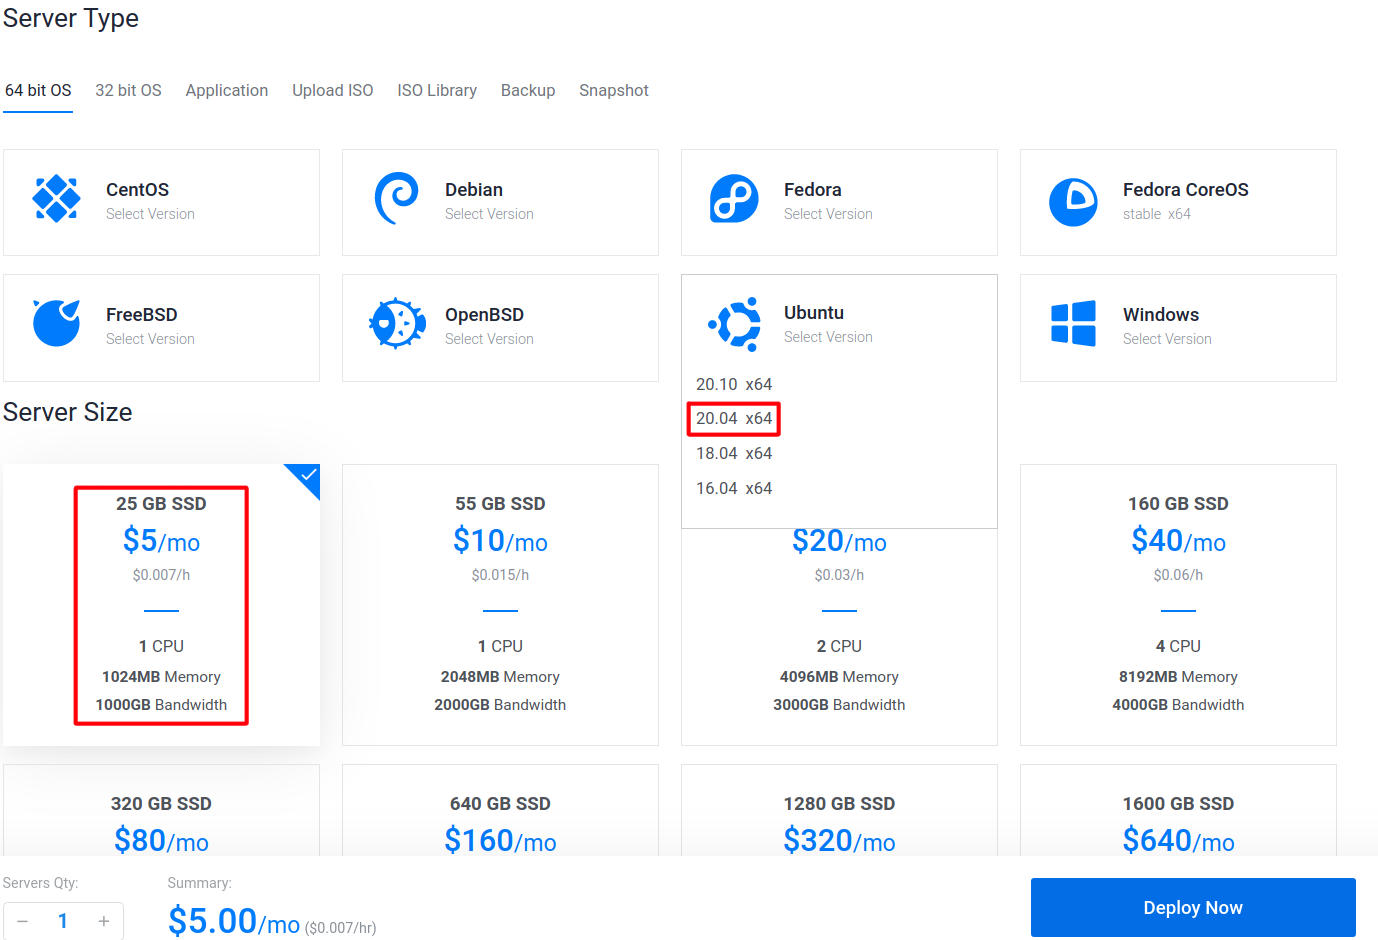Click the Servers Qty value field

(63, 921)
